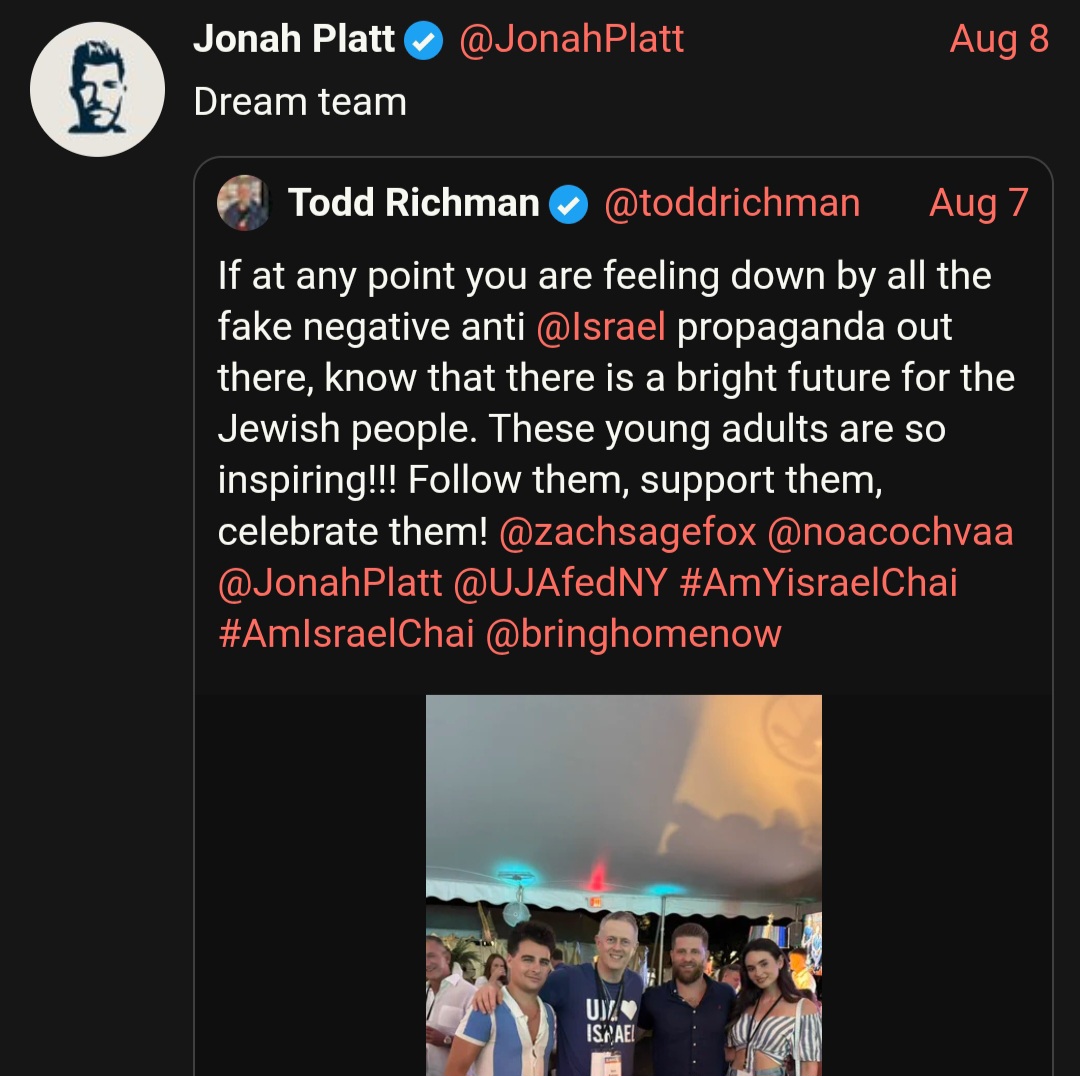Click Jonah Platt's blue verified badge
This screenshot has height=1076, width=1080.
coord(423,41)
